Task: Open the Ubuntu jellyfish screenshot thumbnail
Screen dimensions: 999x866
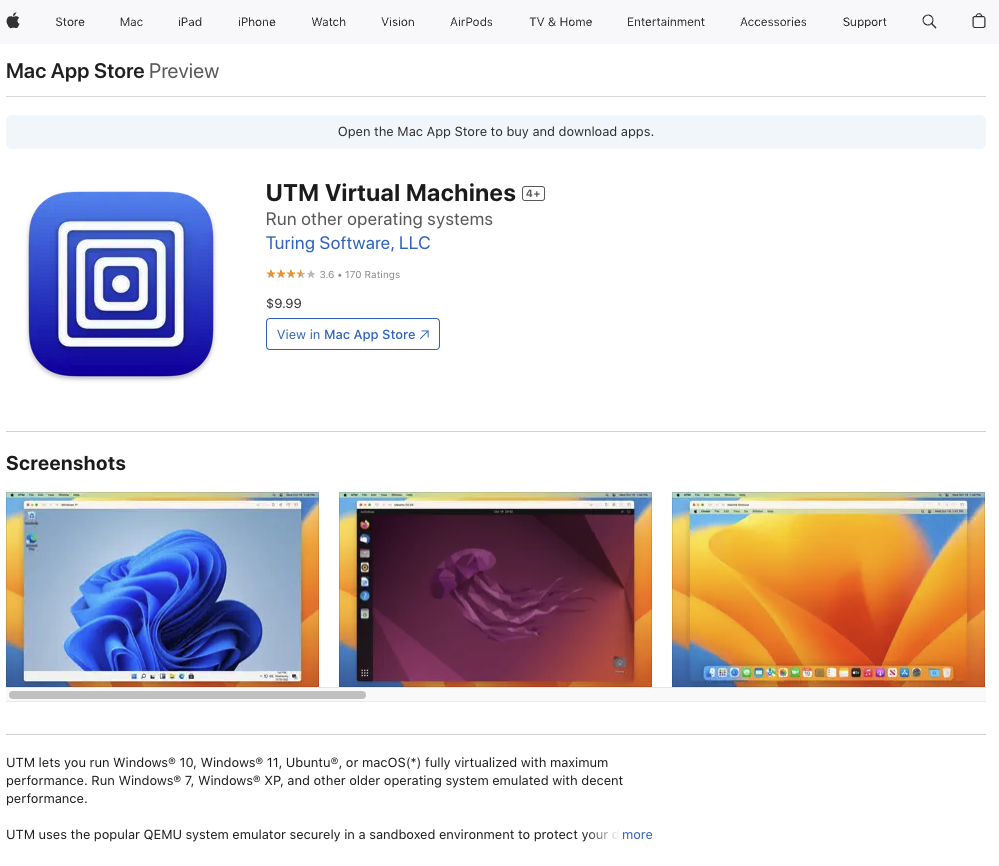Action: pos(495,589)
